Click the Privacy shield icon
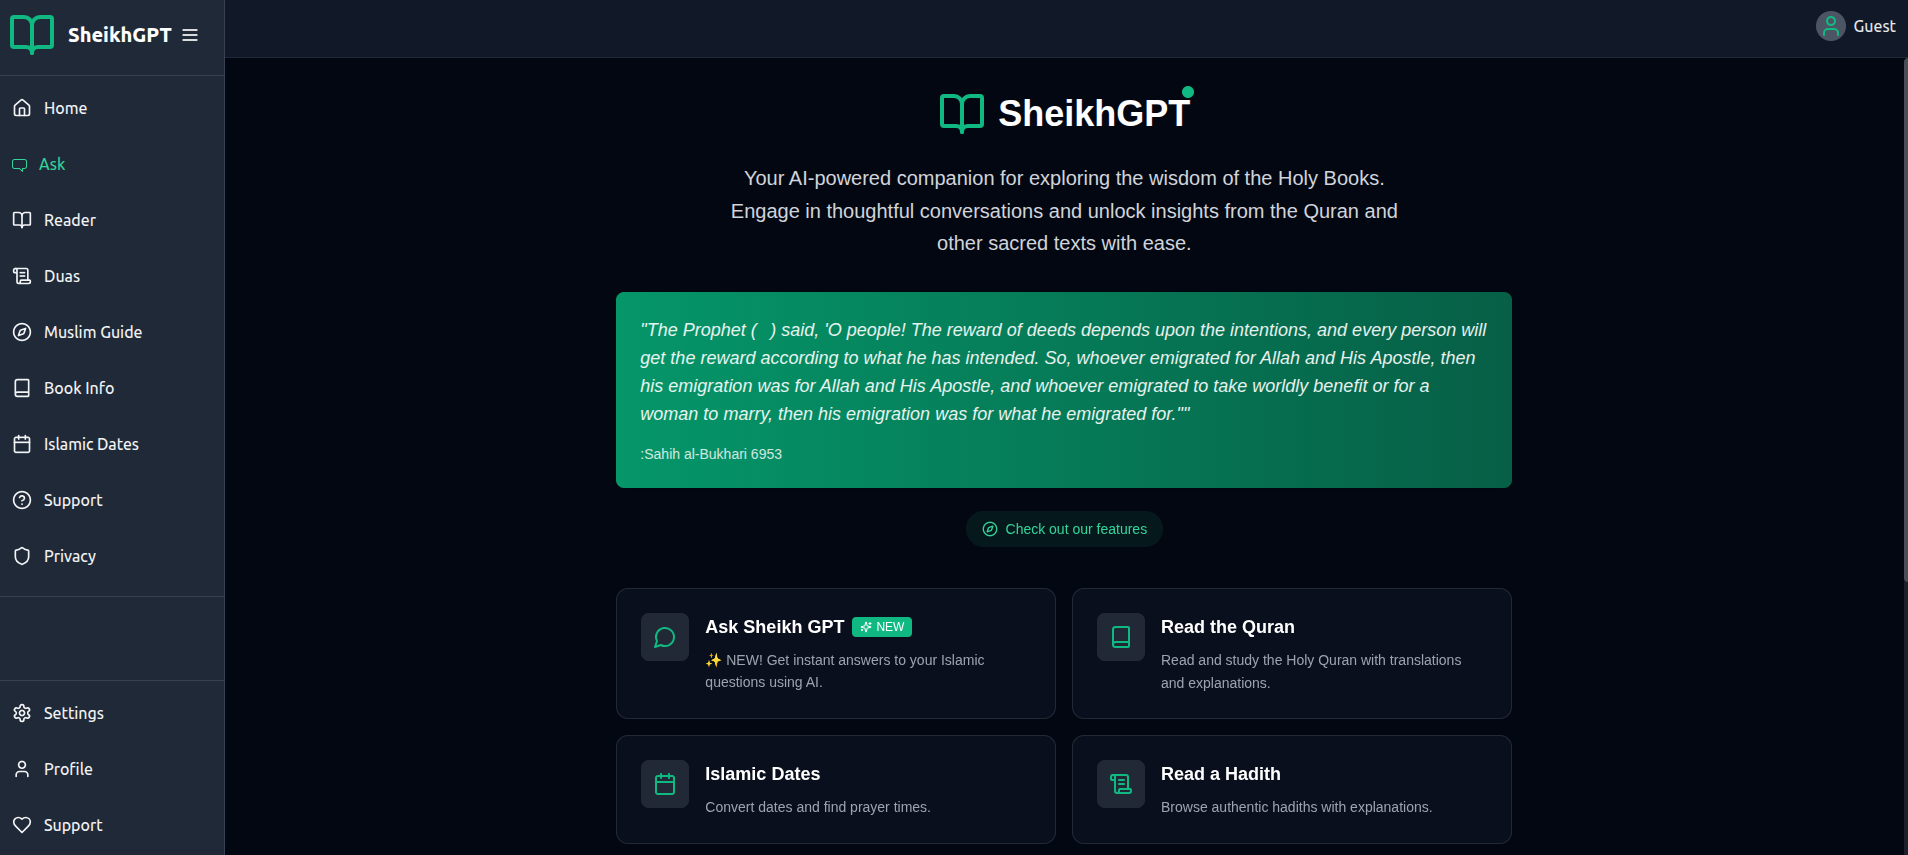This screenshot has height=855, width=1908. (x=21, y=556)
